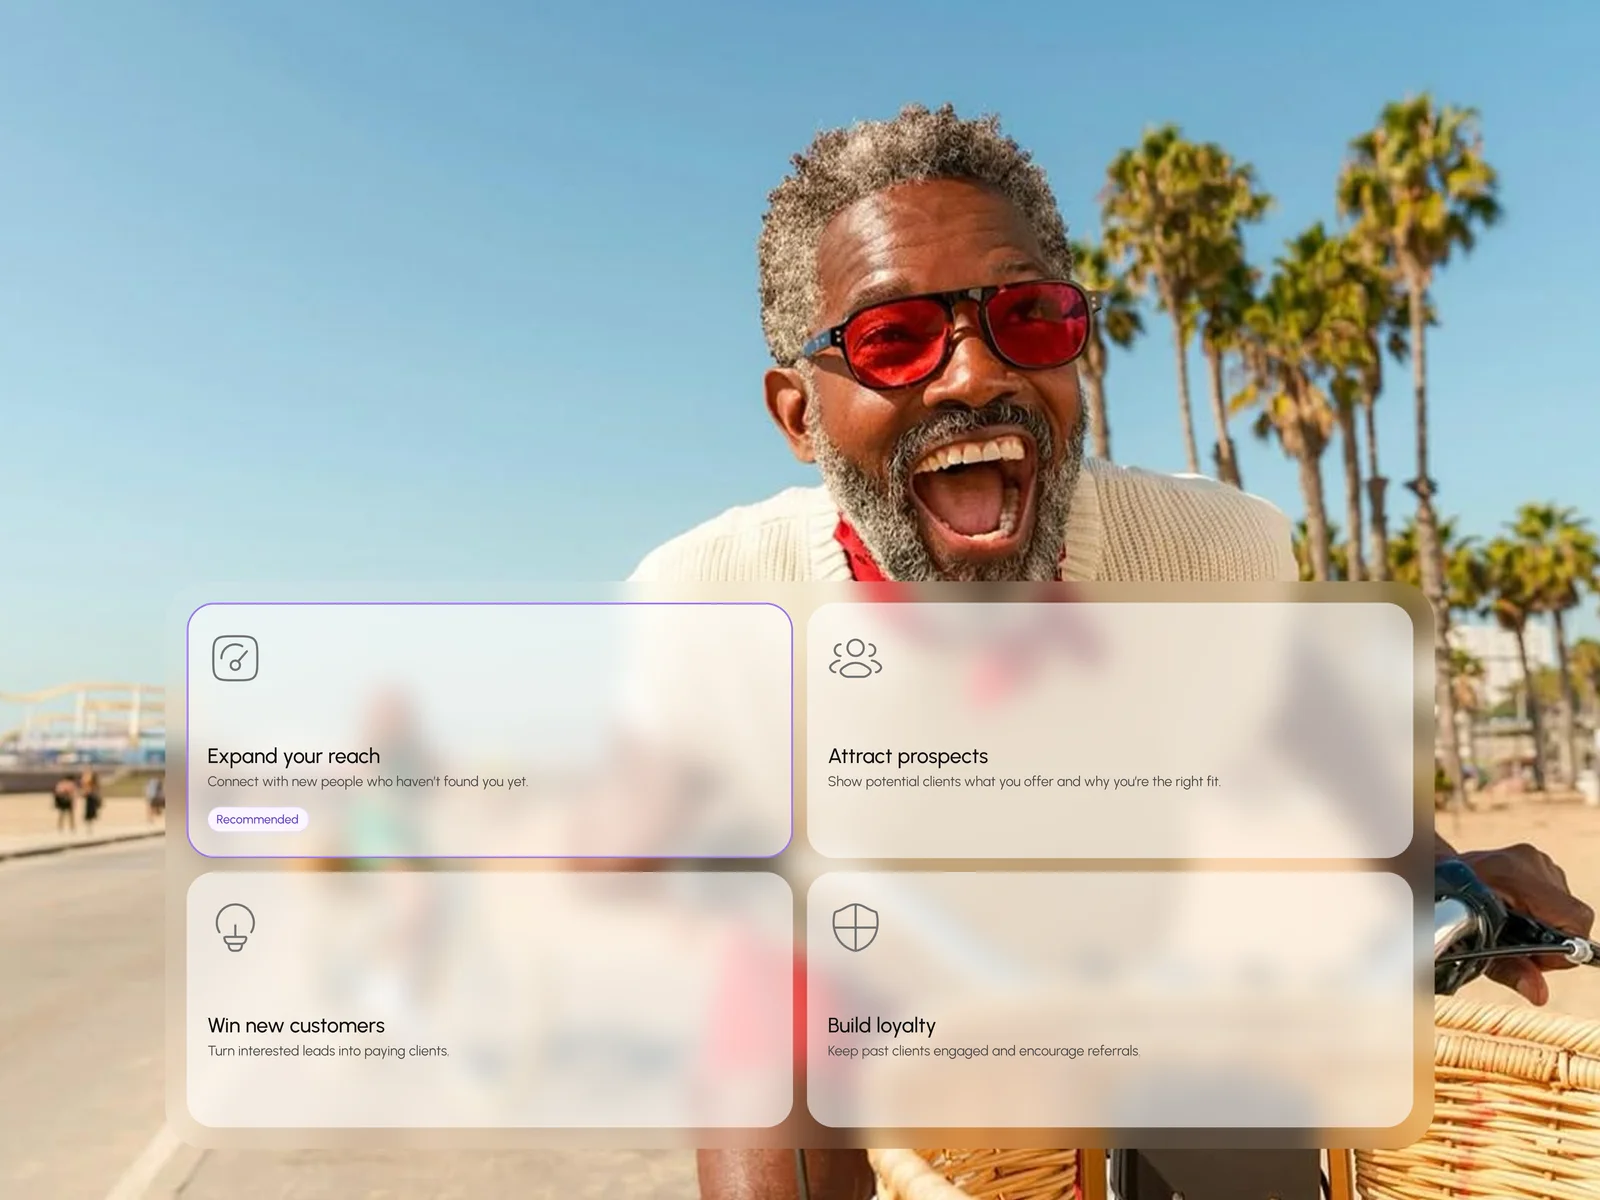1600x1200 pixels.
Task: Click 'Turn interested leads into paying clients.'
Action: (x=328, y=1051)
